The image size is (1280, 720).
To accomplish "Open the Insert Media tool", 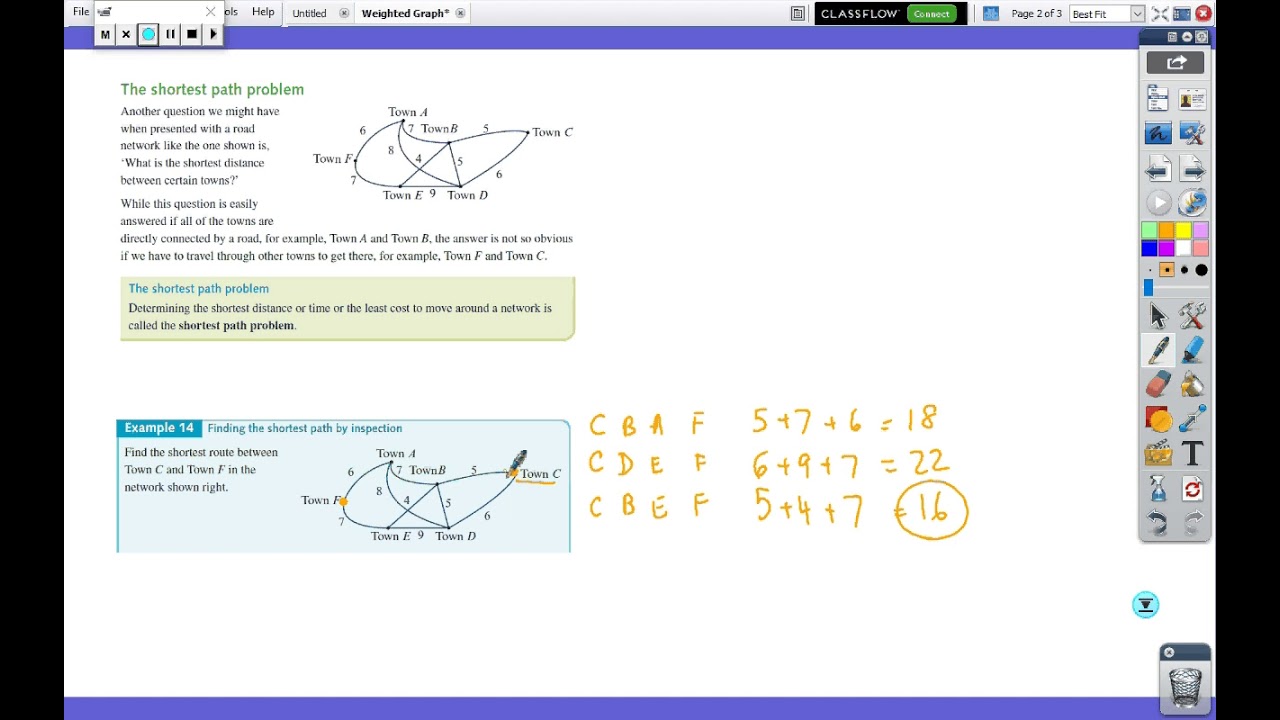I will pyautogui.click(x=1158, y=454).
